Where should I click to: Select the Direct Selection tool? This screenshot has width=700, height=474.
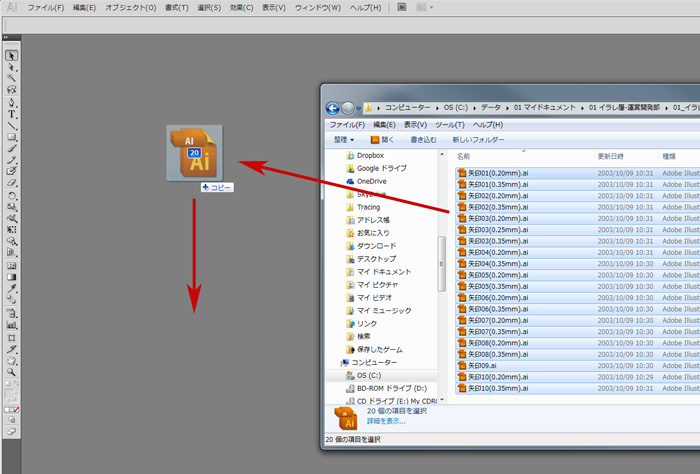pyautogui.click(x=12, y=67)
